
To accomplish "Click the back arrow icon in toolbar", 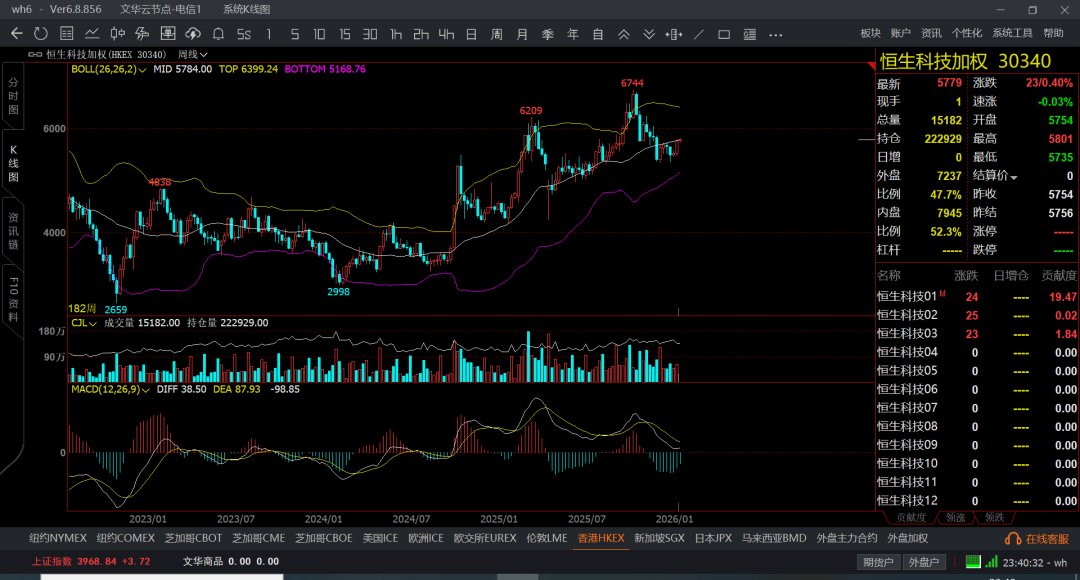I will click(16, 34).
